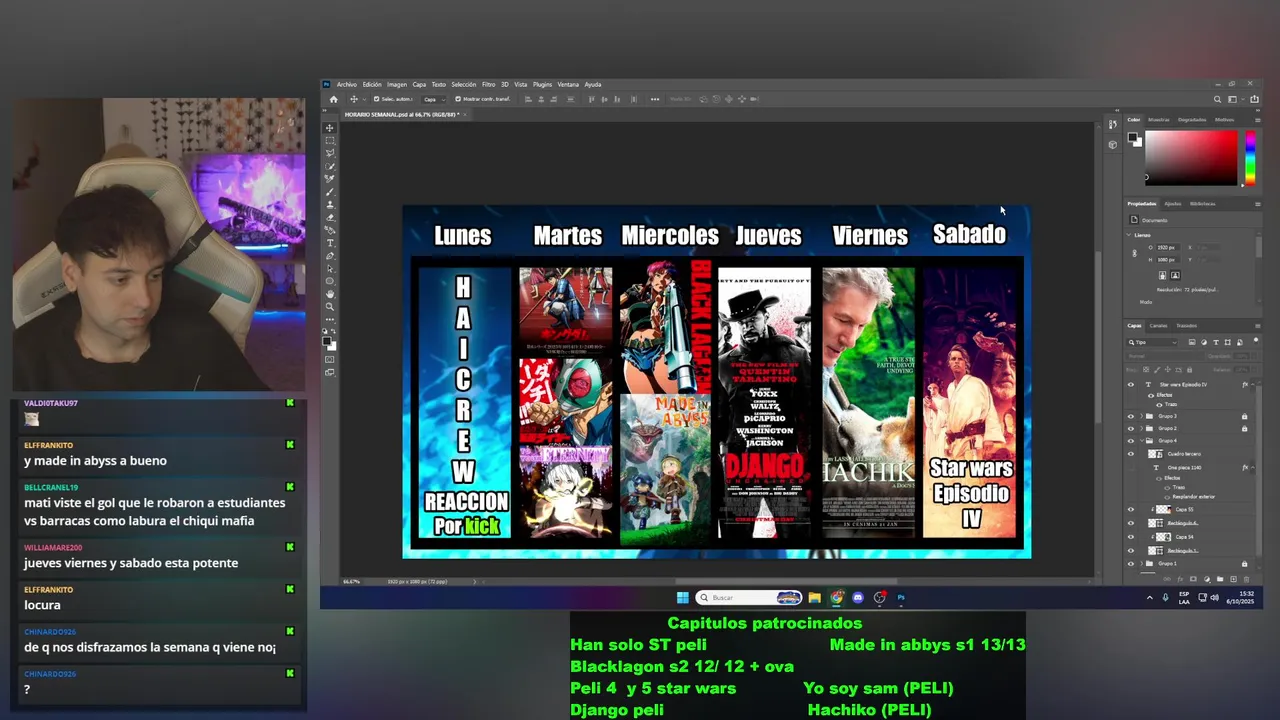Hide the Grupo 4 layer group
The height and width of the screenshot is (720, 1280).
(x=1131, y=441)
